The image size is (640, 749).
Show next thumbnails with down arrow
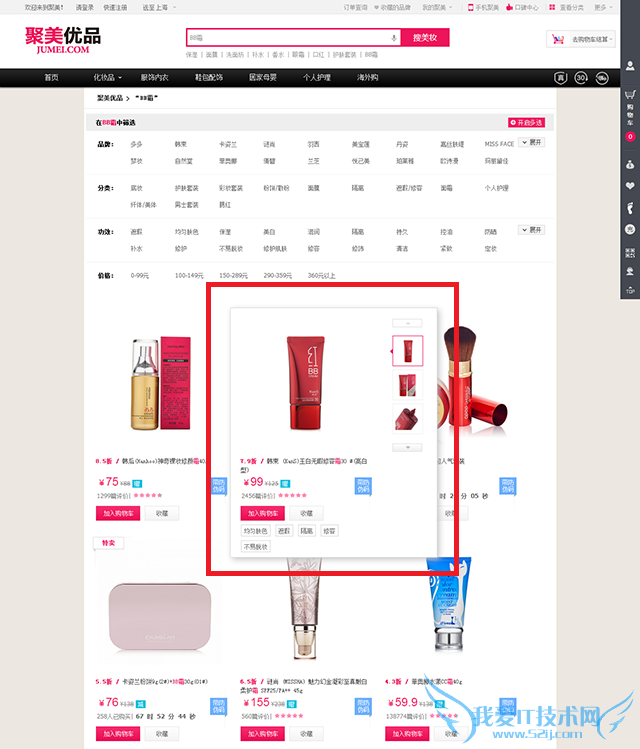coord(407,448)
